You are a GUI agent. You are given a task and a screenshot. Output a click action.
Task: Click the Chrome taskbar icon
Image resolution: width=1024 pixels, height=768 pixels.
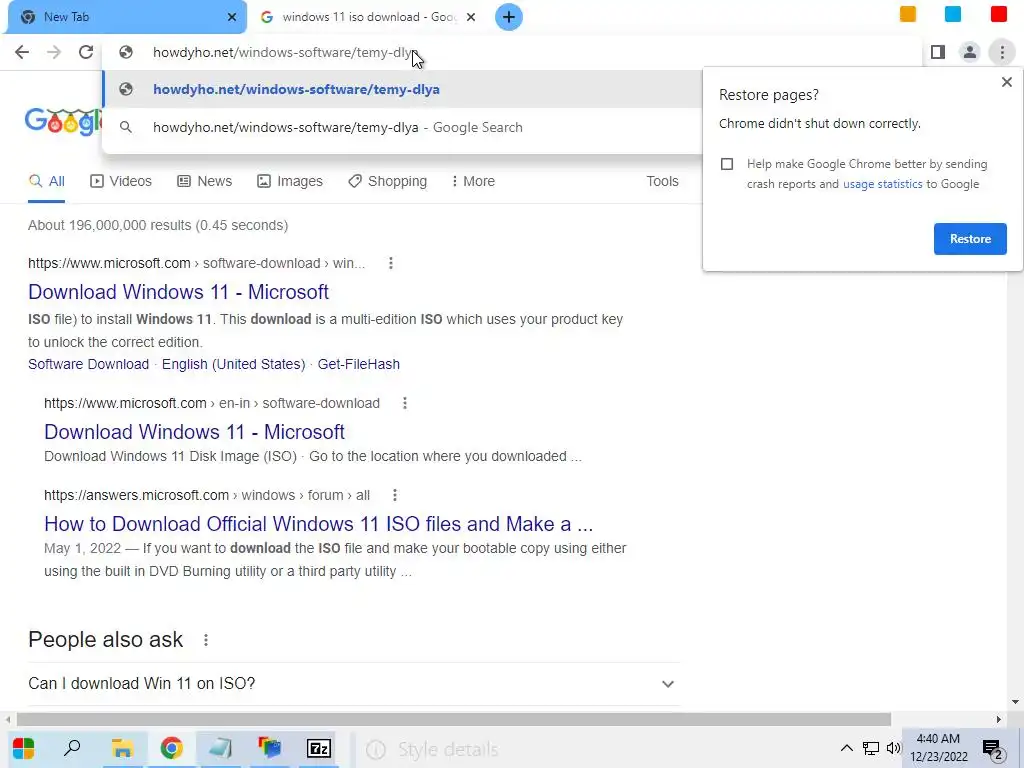click(172, 748)
